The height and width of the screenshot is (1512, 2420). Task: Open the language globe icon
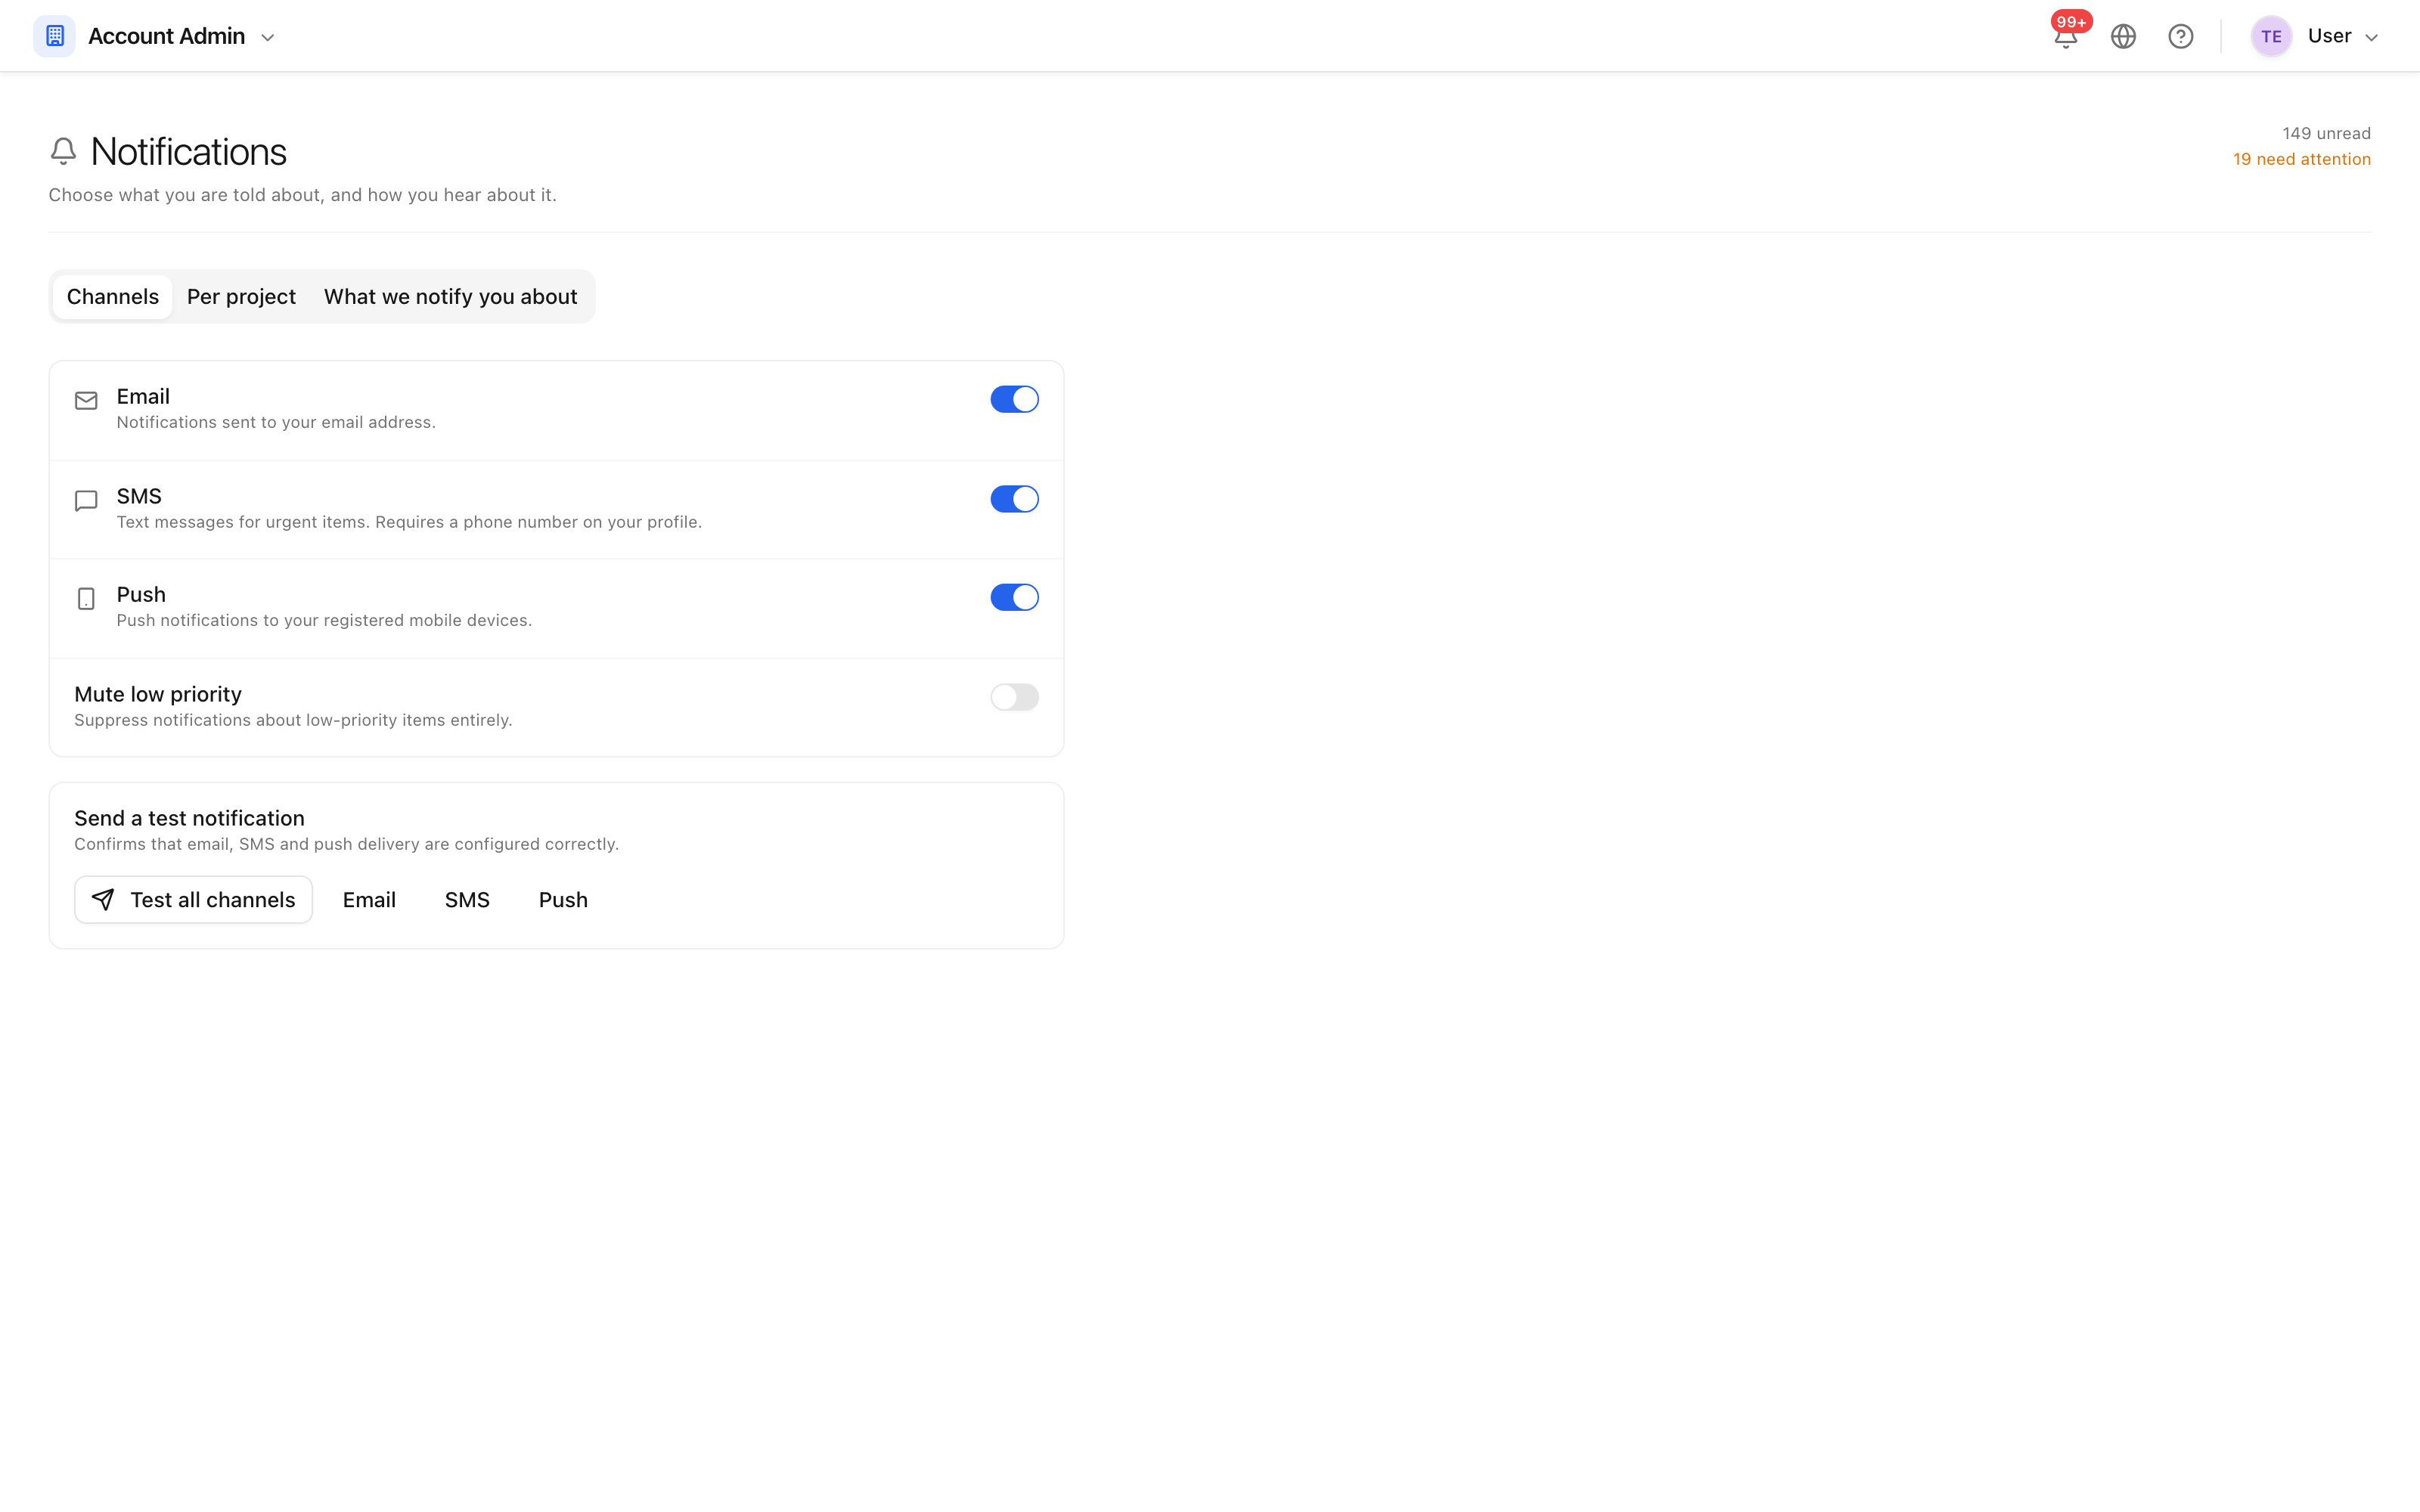pyautogui.click(x=2123, y=36)
